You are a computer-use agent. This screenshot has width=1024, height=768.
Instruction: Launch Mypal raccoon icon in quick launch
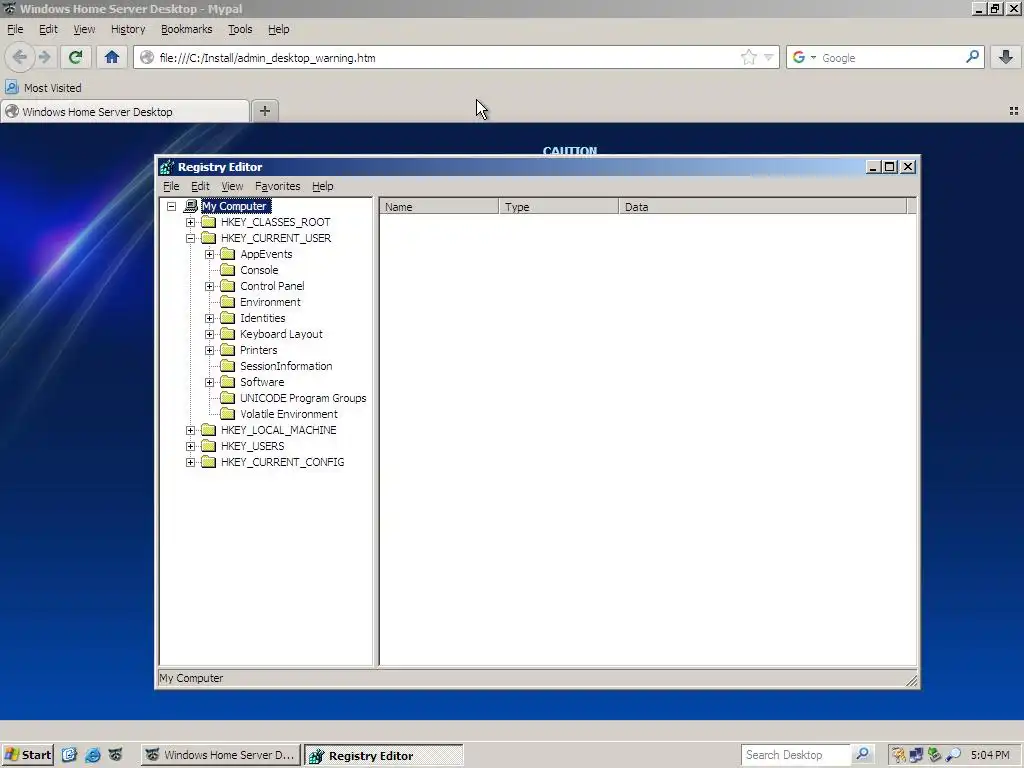point(115,755)
